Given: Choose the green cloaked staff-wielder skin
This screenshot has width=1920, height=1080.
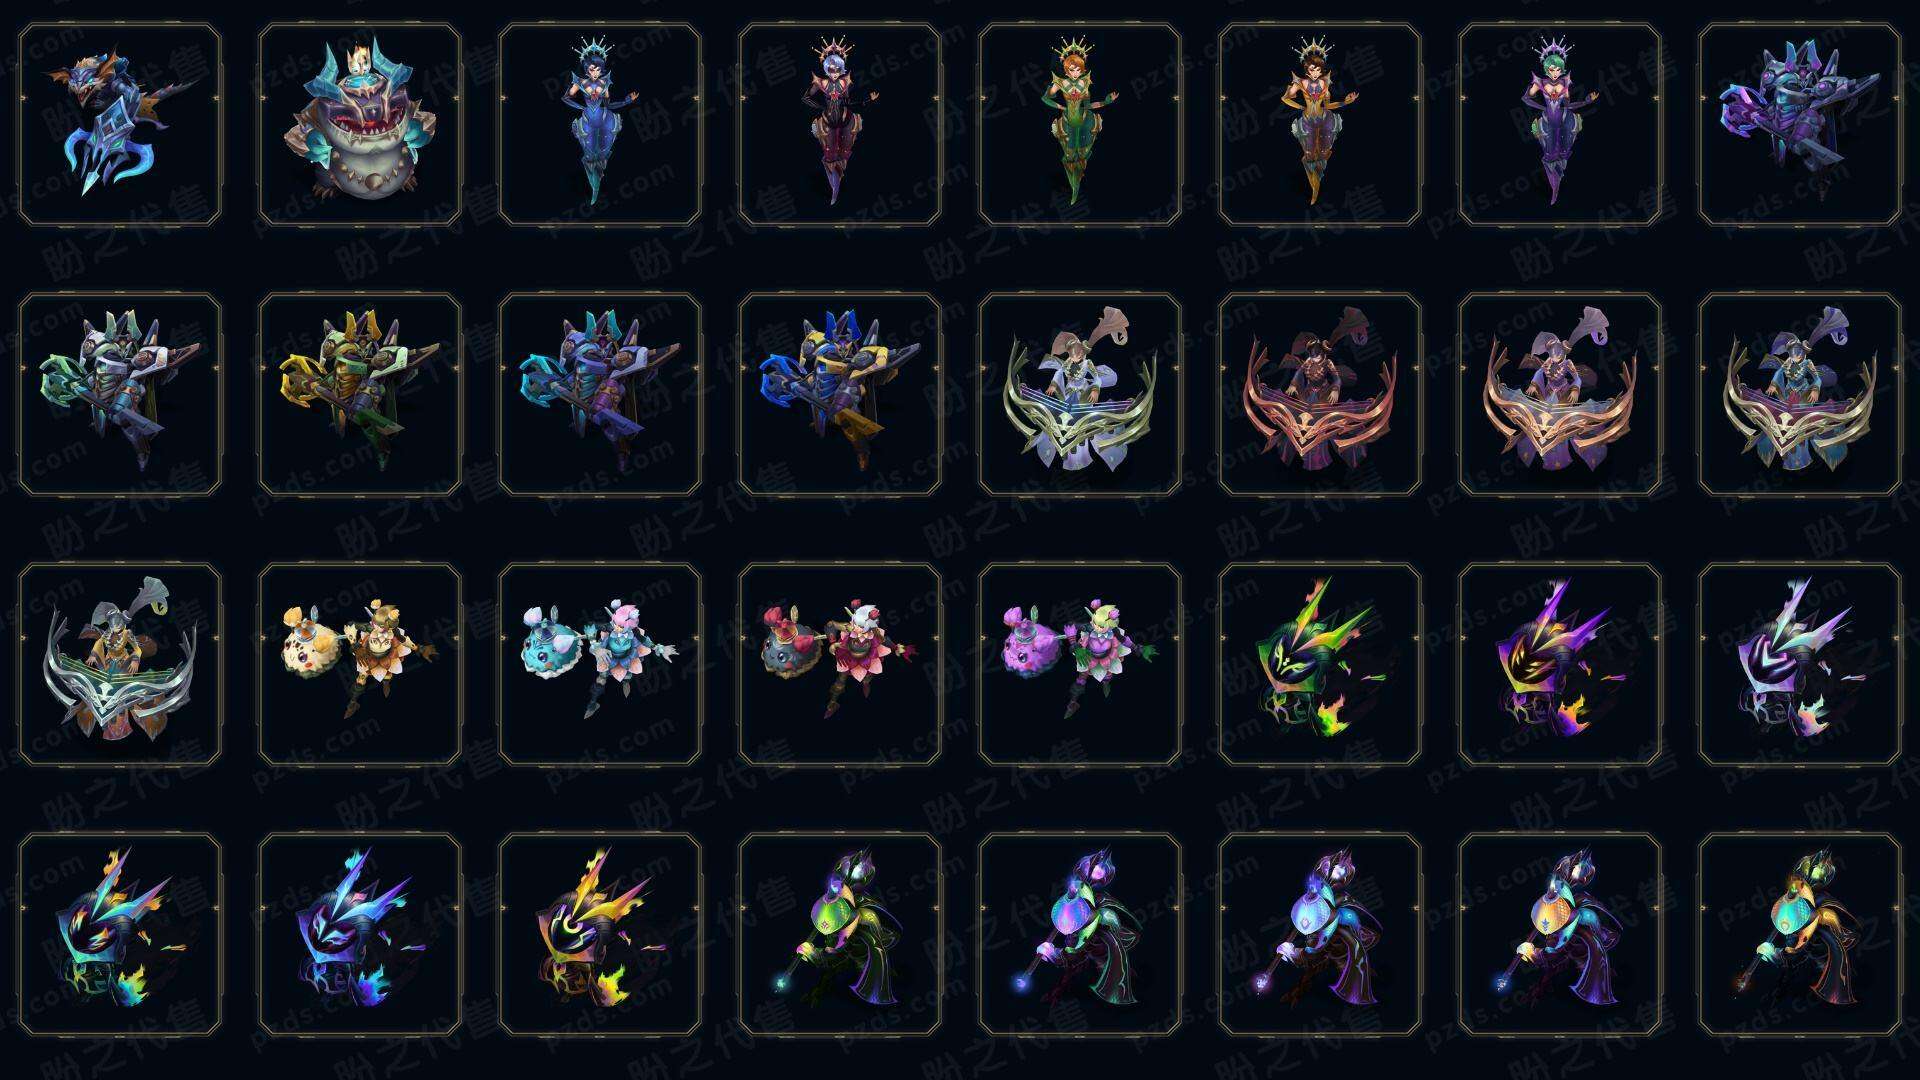Looking at the screenshot, I should pos(840,934).
